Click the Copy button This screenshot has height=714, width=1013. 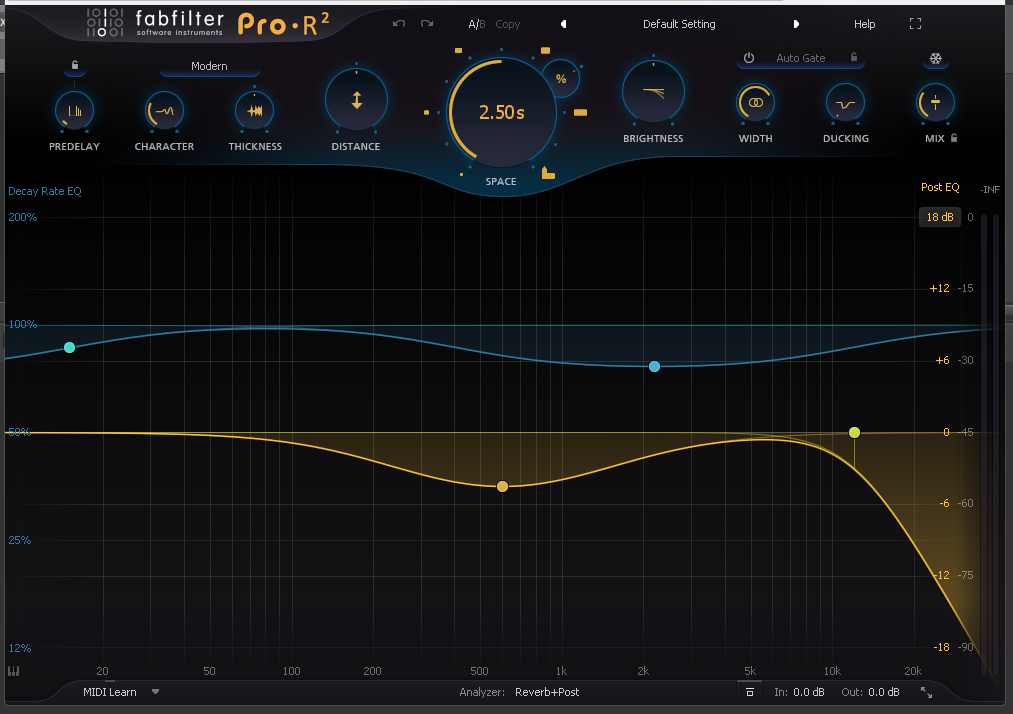coord(507,23)
